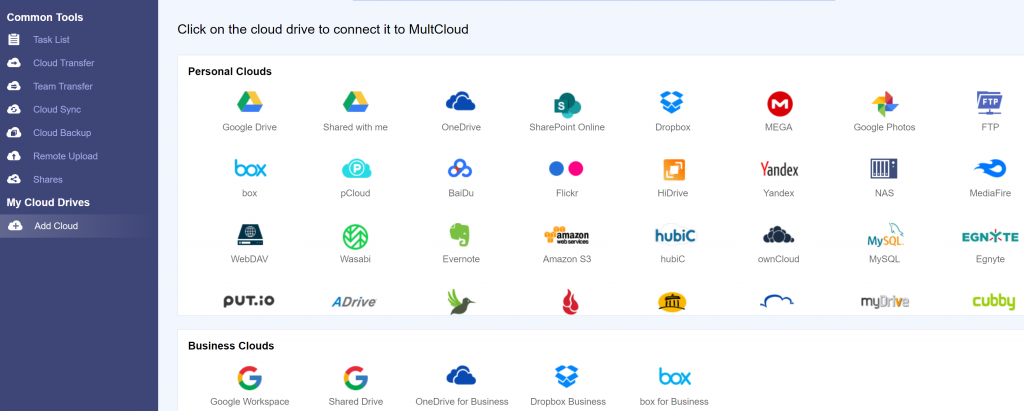
Task: Connect Amazon S3 storage
Action: pyautogui.click(x=567, y=236)
